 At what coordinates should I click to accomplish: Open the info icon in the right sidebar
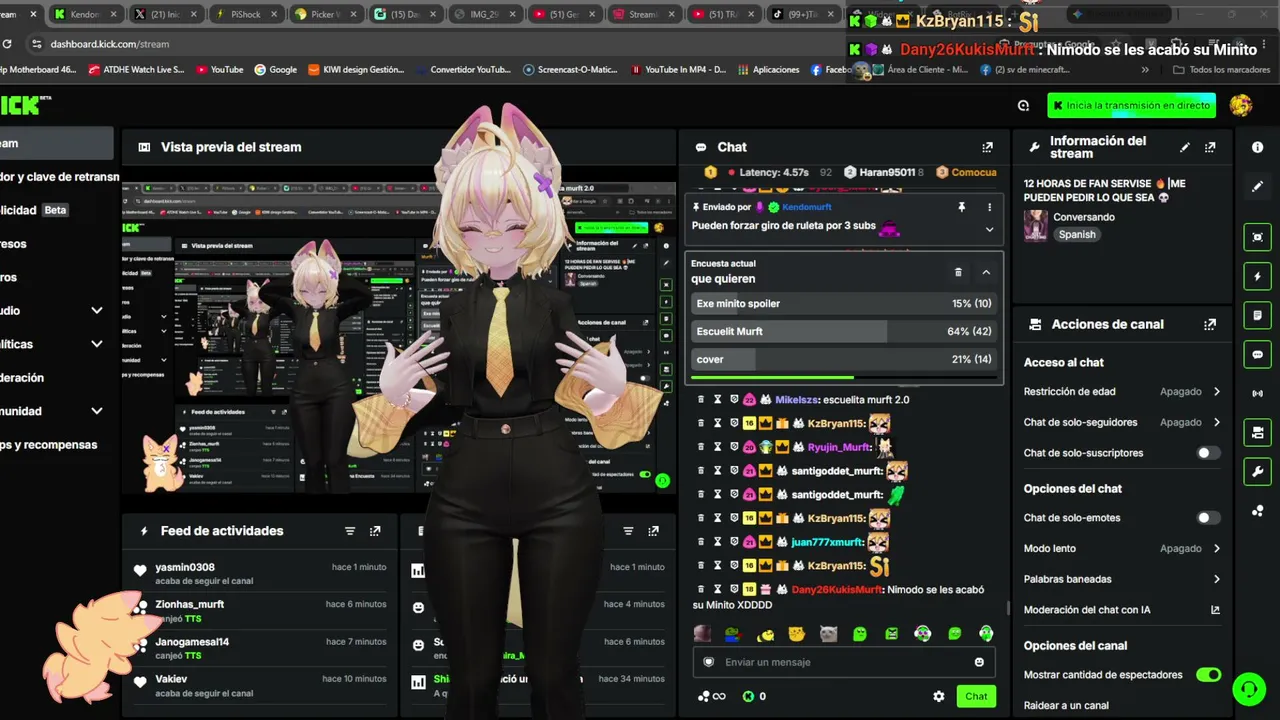pos(1257,147)
